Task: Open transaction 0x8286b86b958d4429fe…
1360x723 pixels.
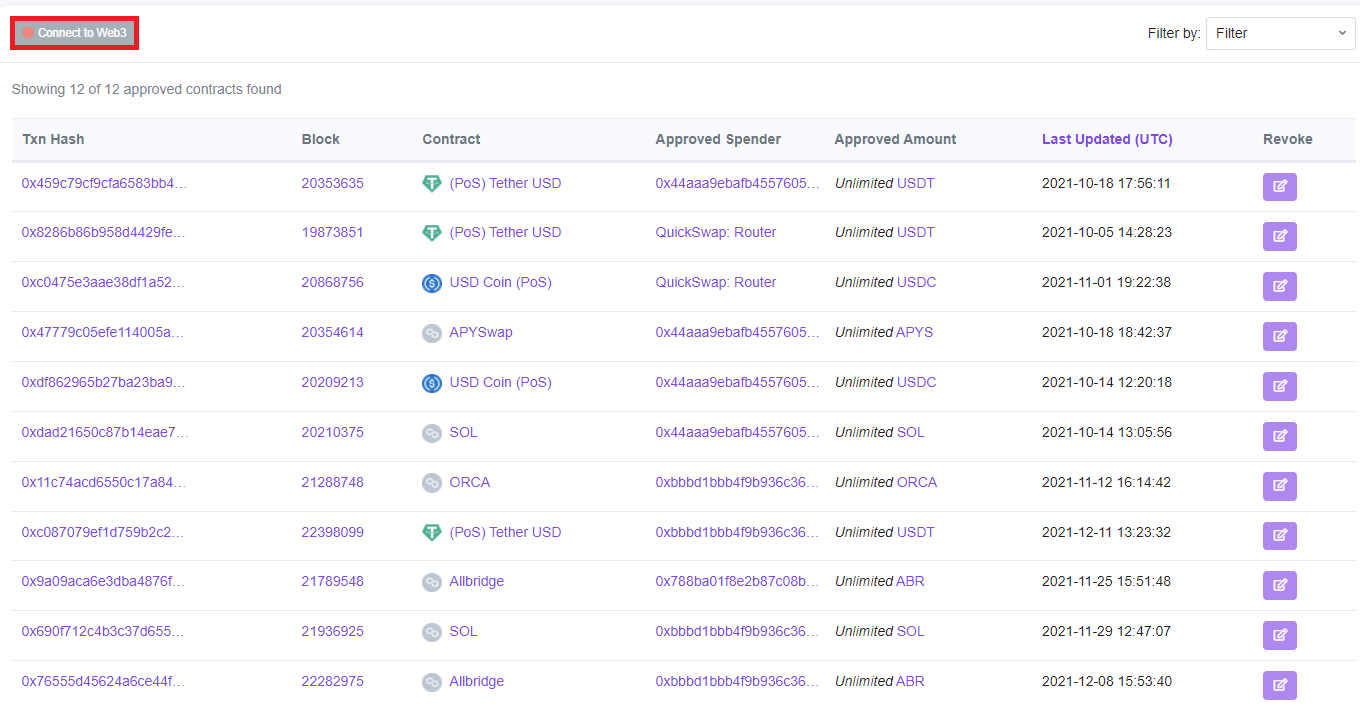Action: 104,232
